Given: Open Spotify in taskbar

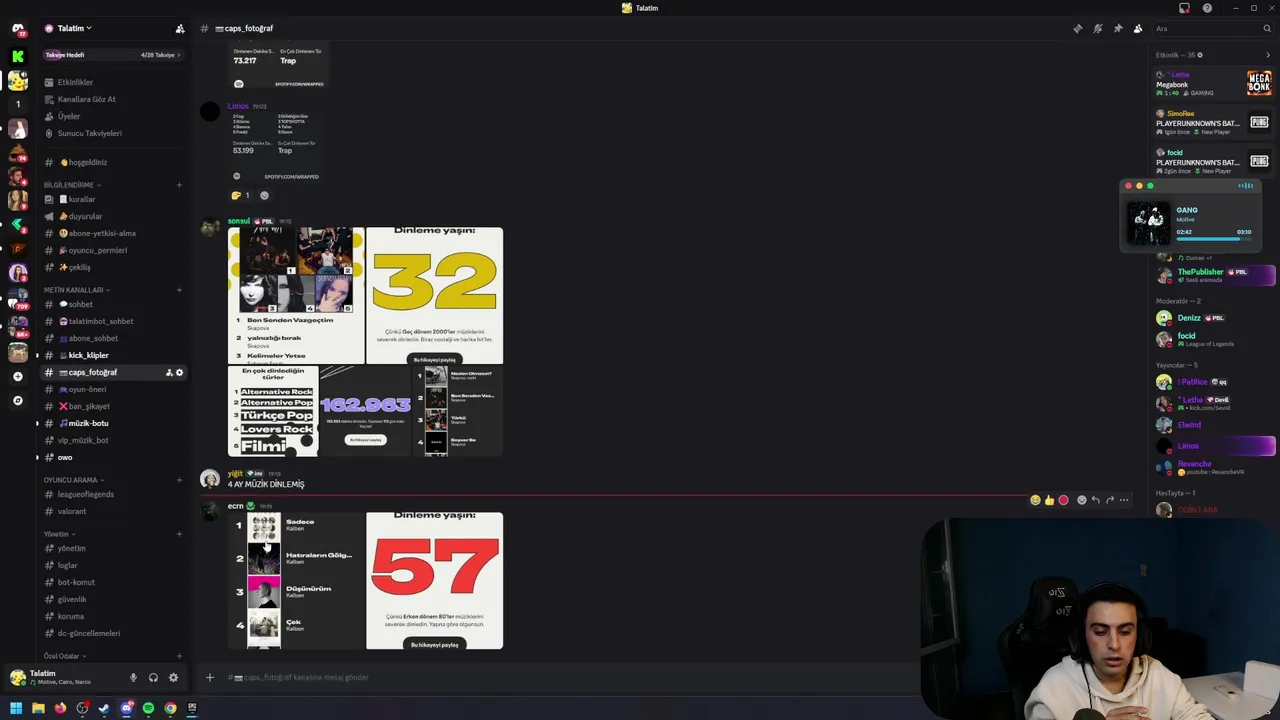Looking at the screenshot, I should pos(148,708).
